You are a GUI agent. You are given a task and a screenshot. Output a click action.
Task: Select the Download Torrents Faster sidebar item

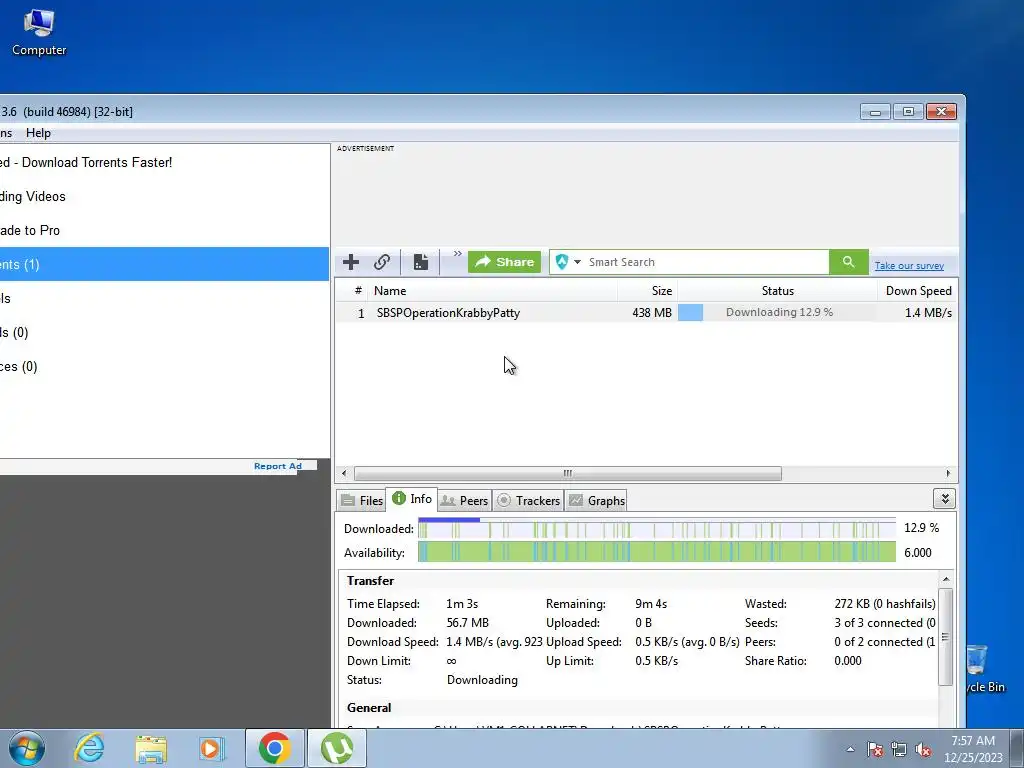164,163
